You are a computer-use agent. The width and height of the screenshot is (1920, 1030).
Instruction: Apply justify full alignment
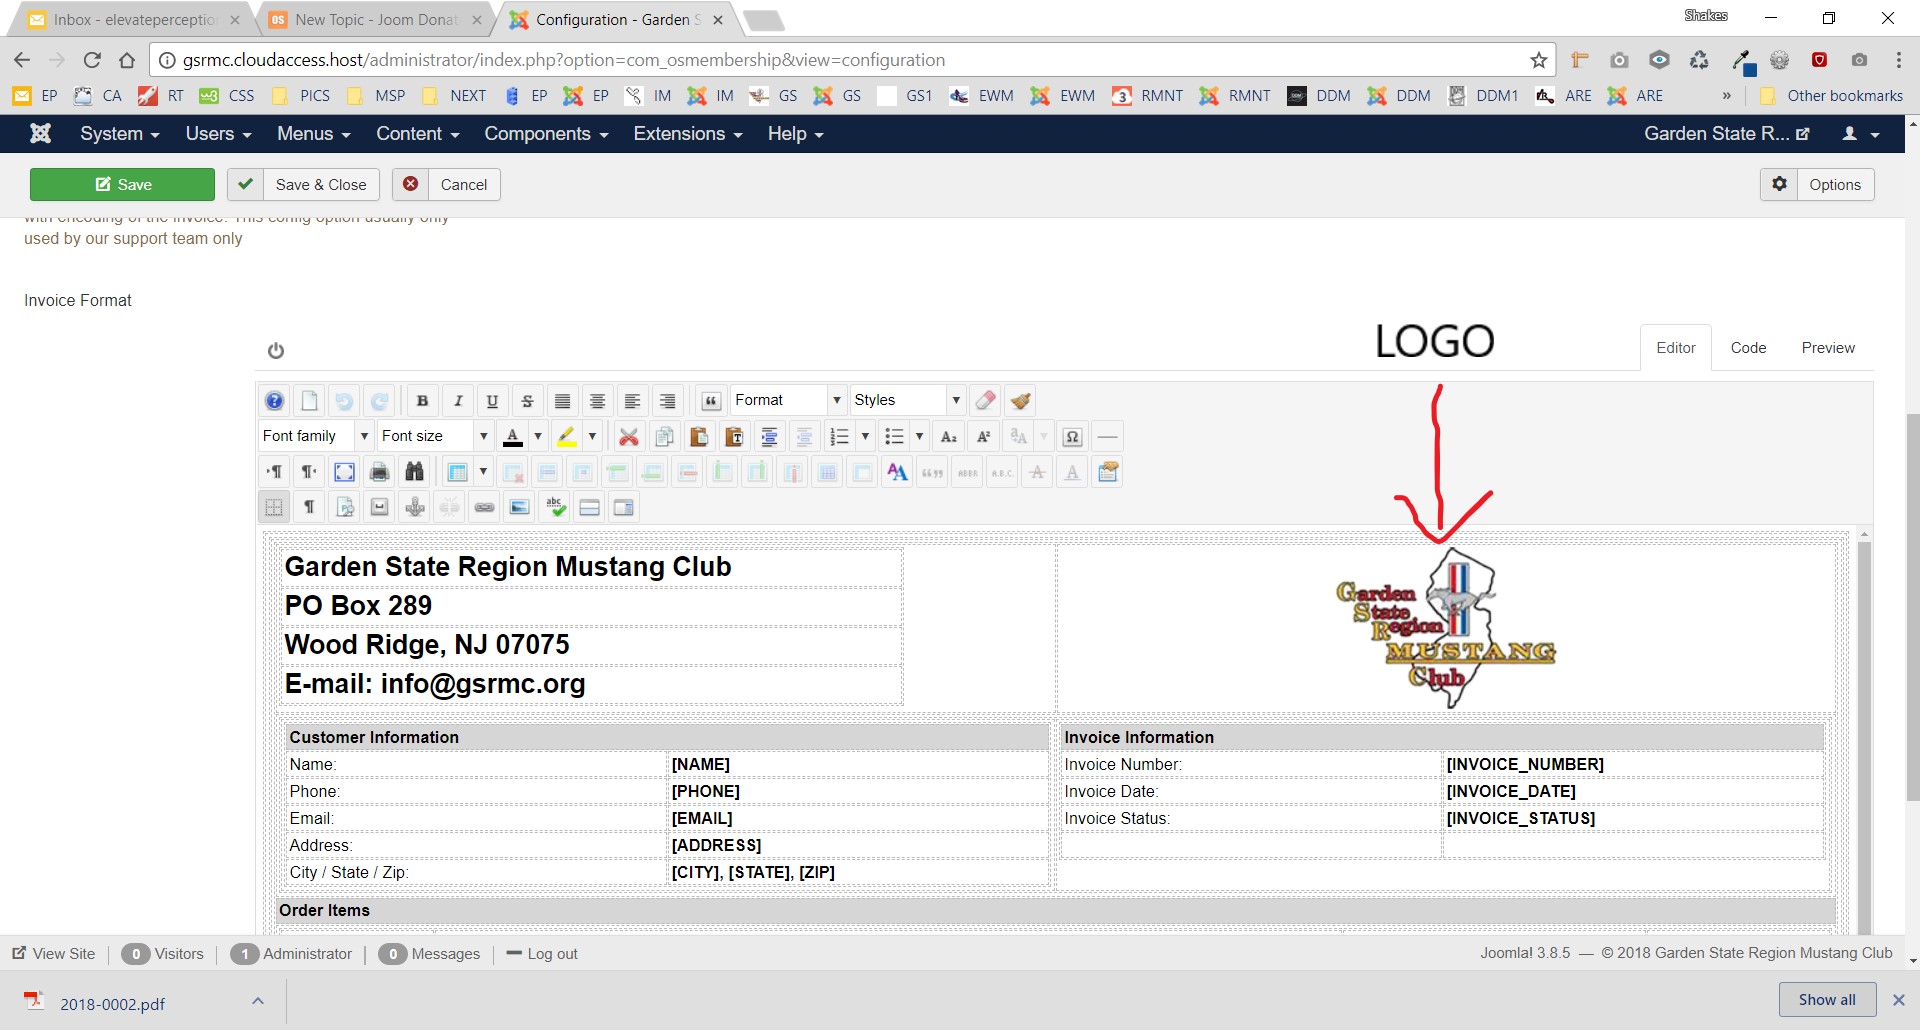click(x=562, y=401)
